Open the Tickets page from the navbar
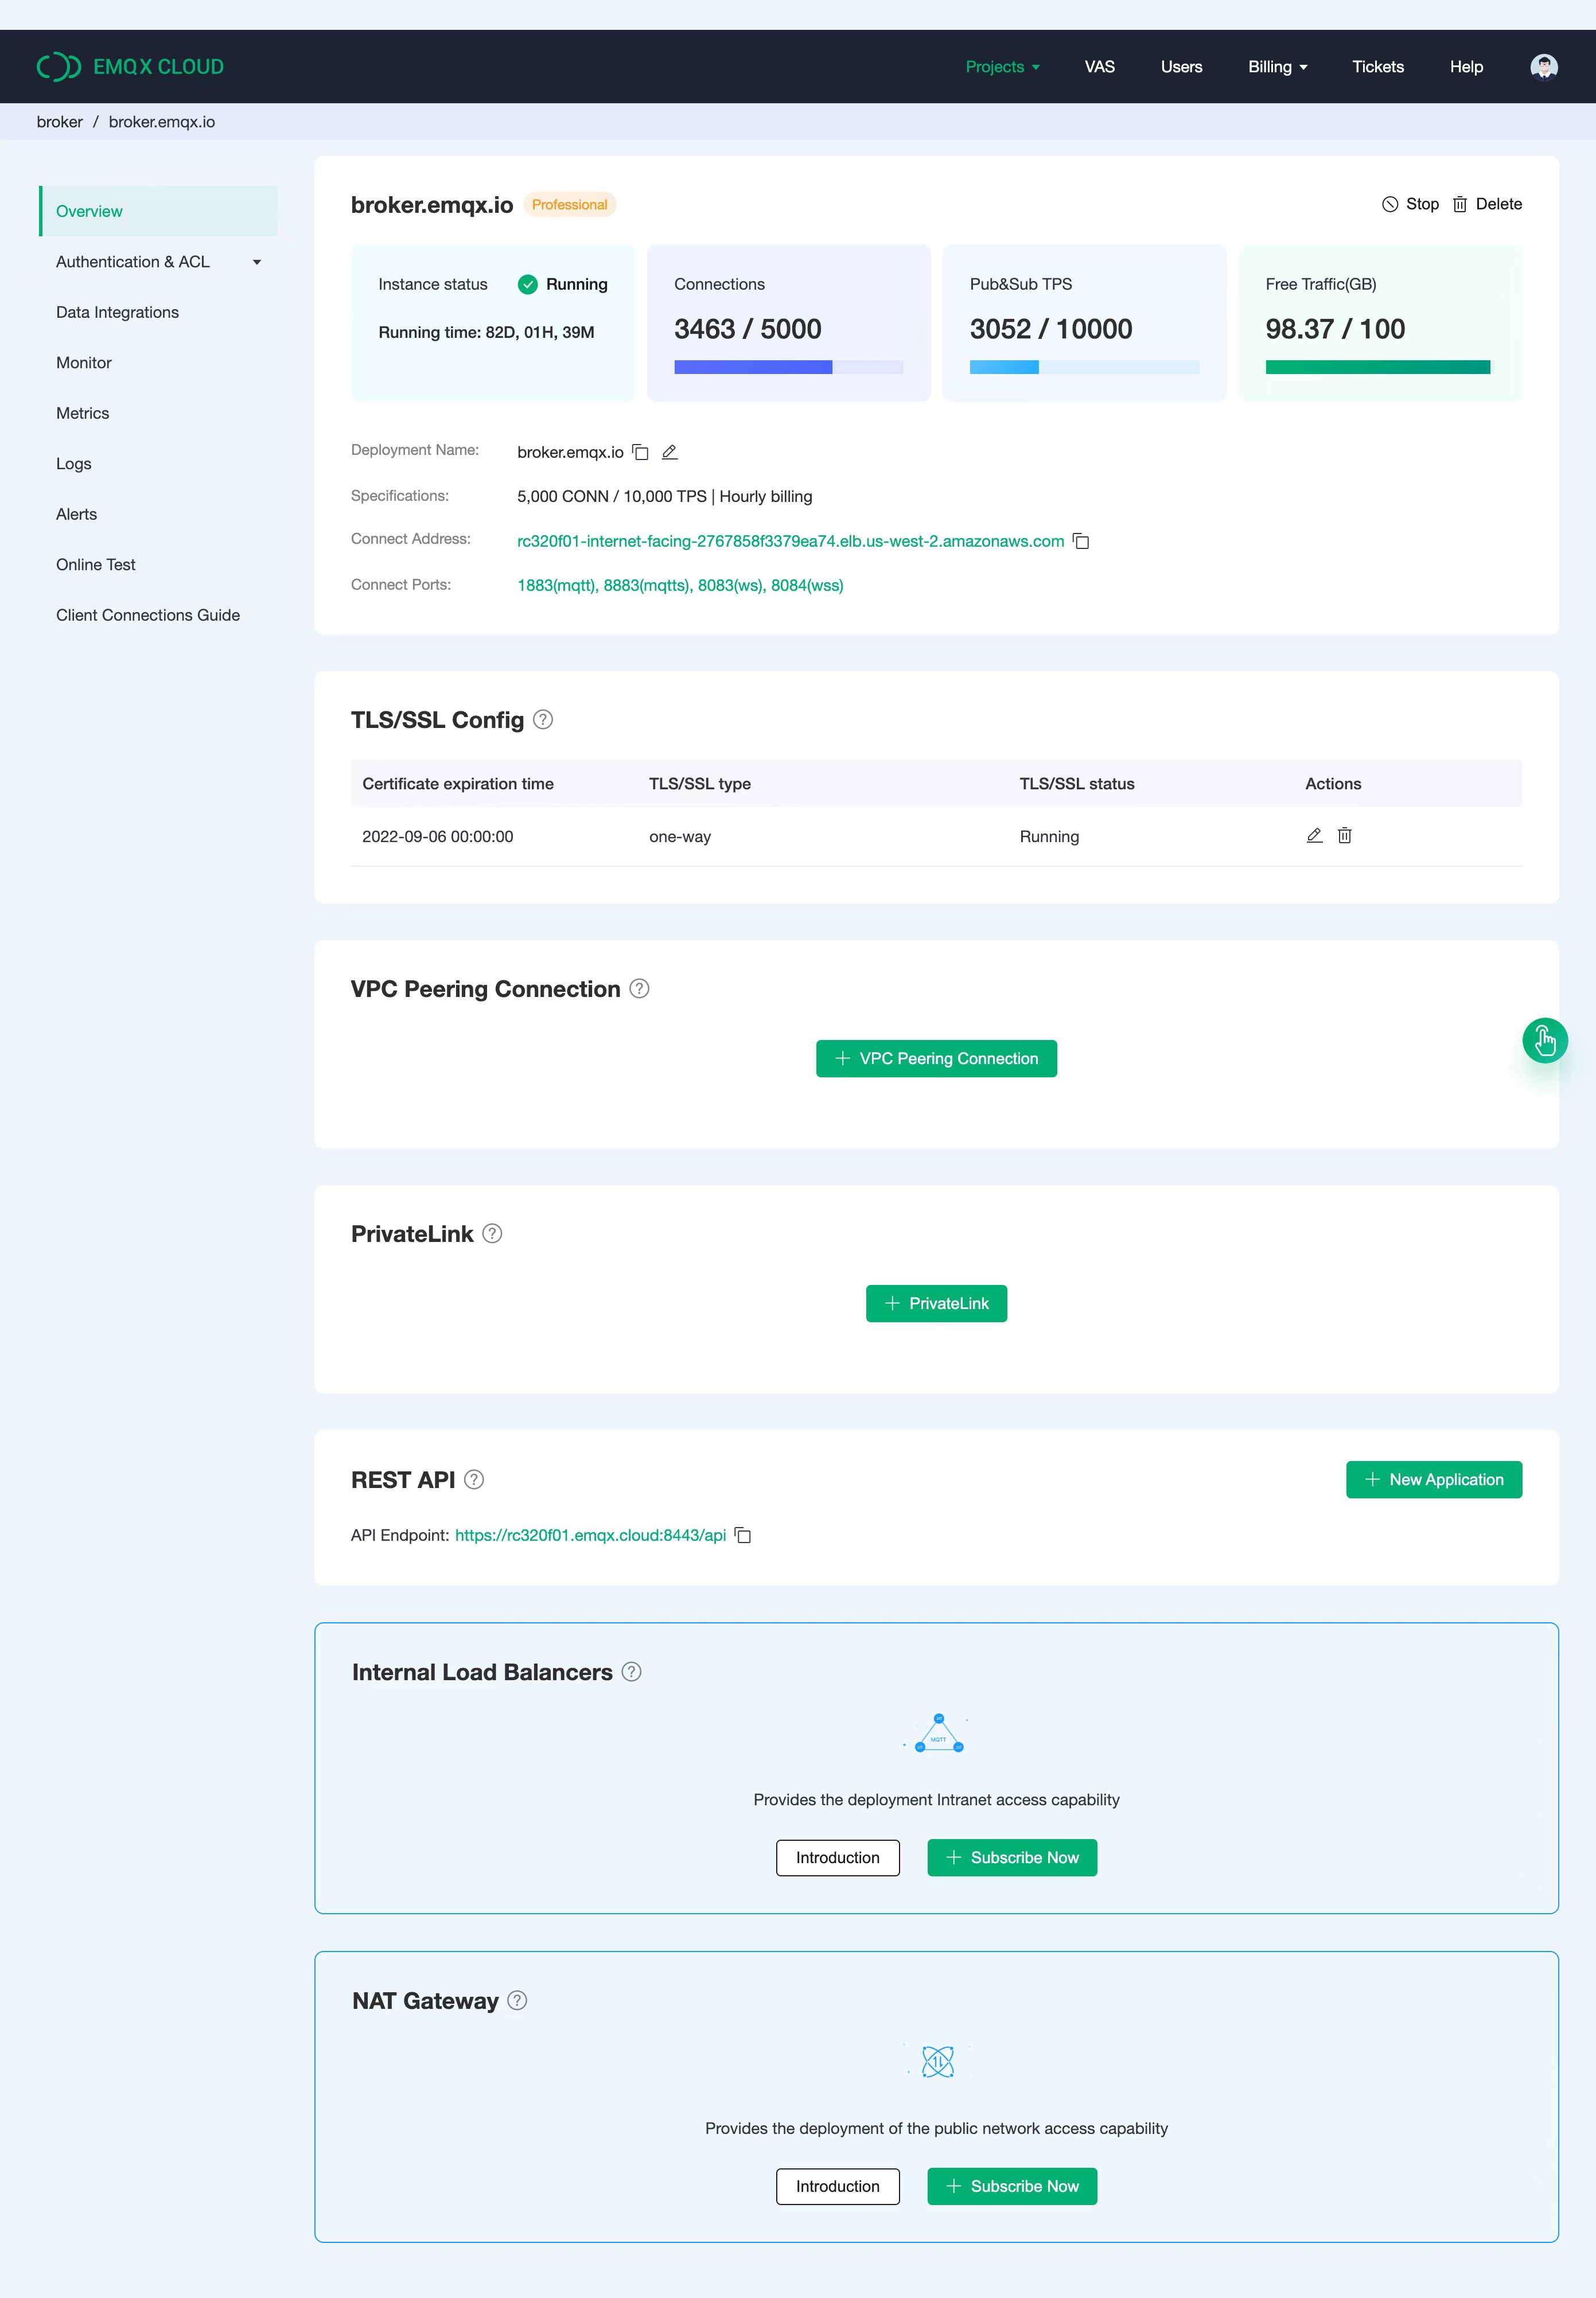This screenshot has height=2298, width=1596. 1377,66
